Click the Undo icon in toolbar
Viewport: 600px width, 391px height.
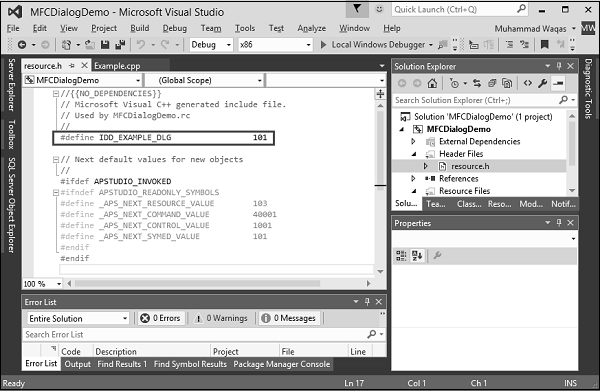(141, 45)
